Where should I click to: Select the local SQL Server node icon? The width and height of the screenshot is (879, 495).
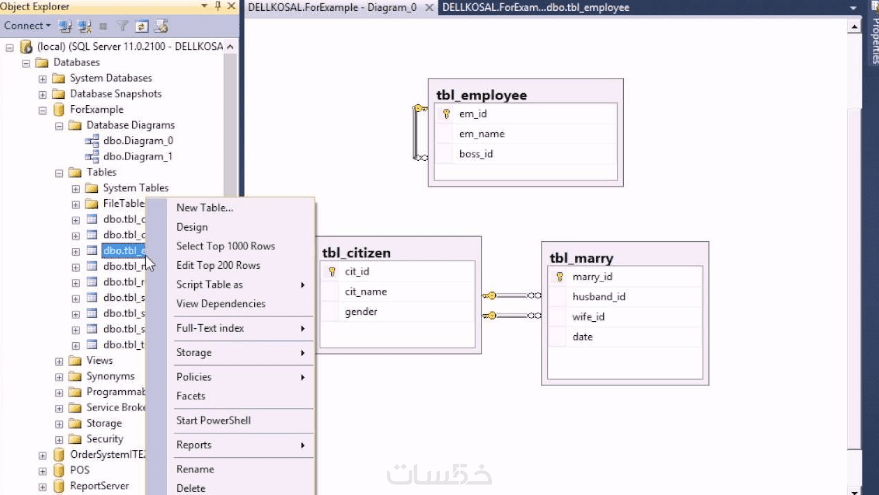pyautogui.click(x=26, y=47)
